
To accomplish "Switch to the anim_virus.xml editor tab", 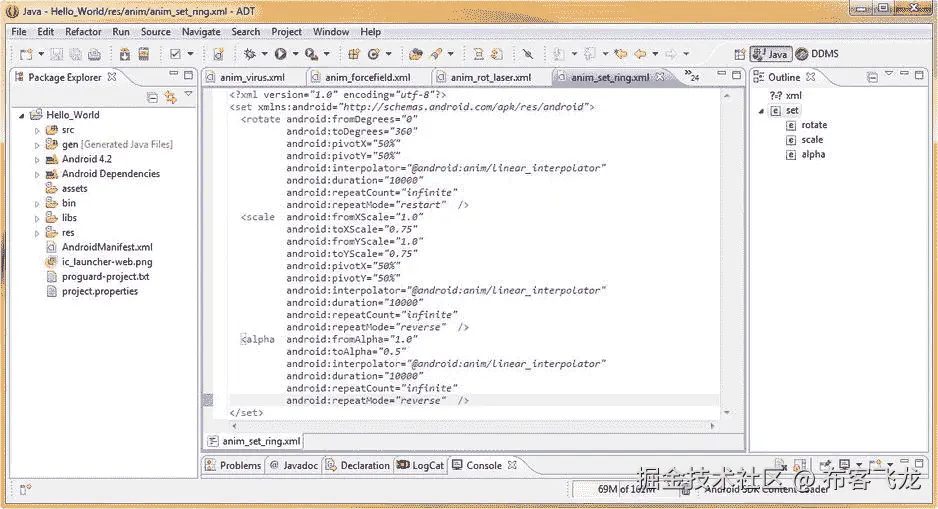I will point(252,77).
